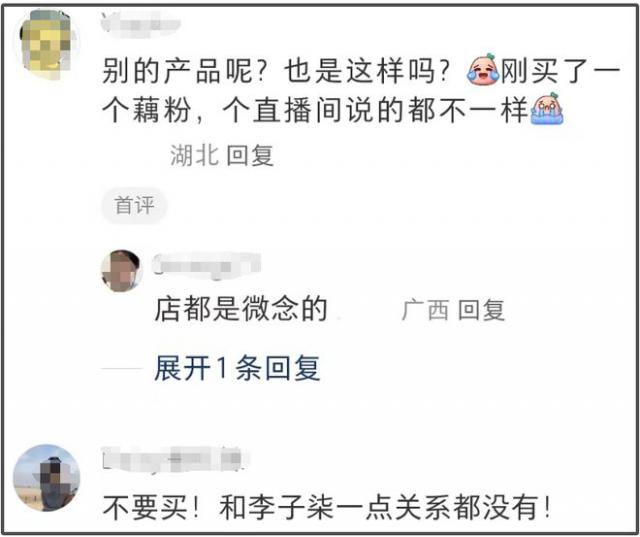The width and height of the screenshot is (640, 537).
Task: Click the blurred username above 店都是微念的
Action: tap(207, 265)
